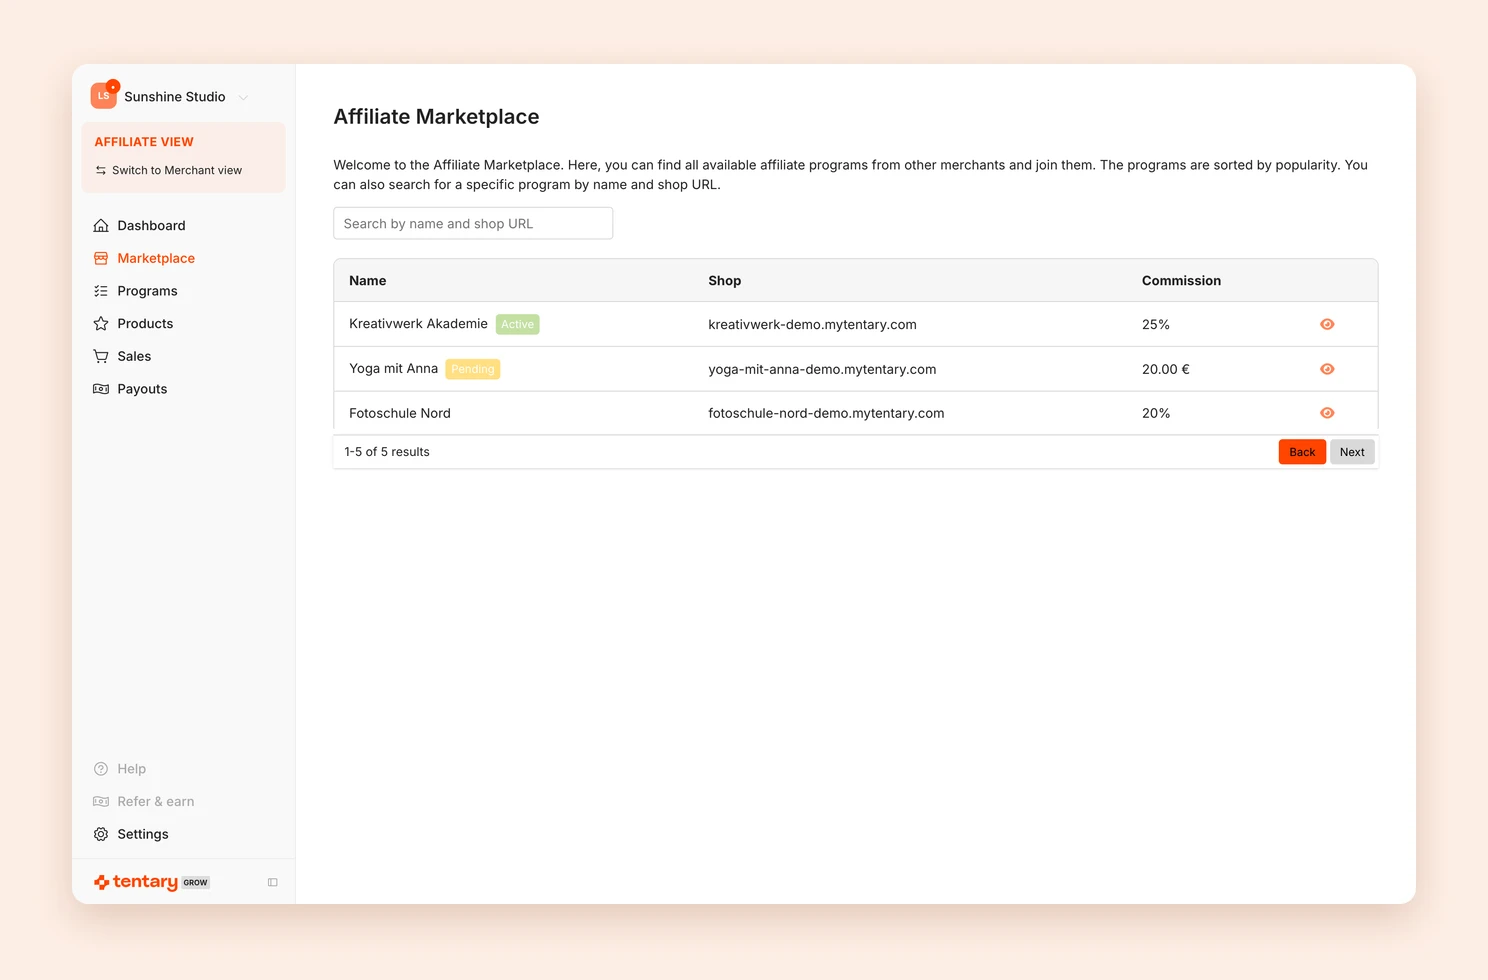Click the Yoga mit Anna program name

393,369
